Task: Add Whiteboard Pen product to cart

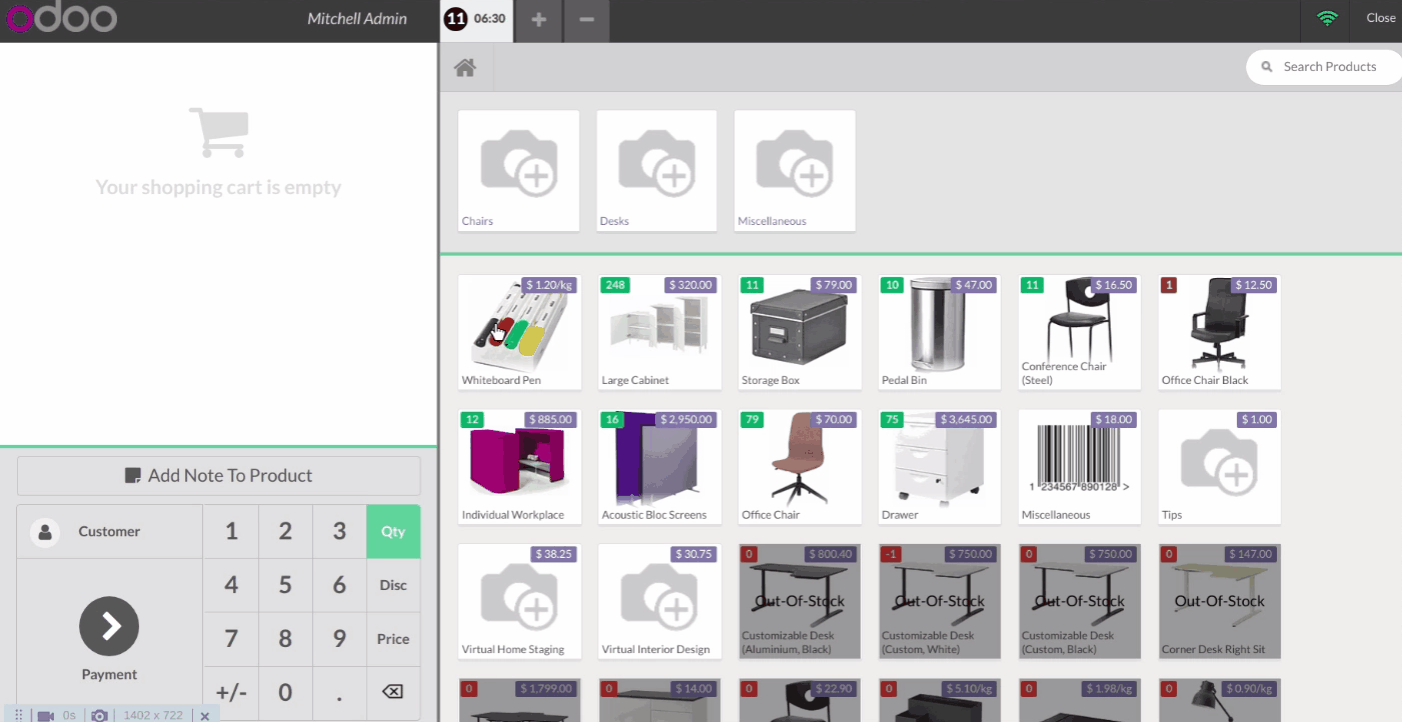Action: 519,332
